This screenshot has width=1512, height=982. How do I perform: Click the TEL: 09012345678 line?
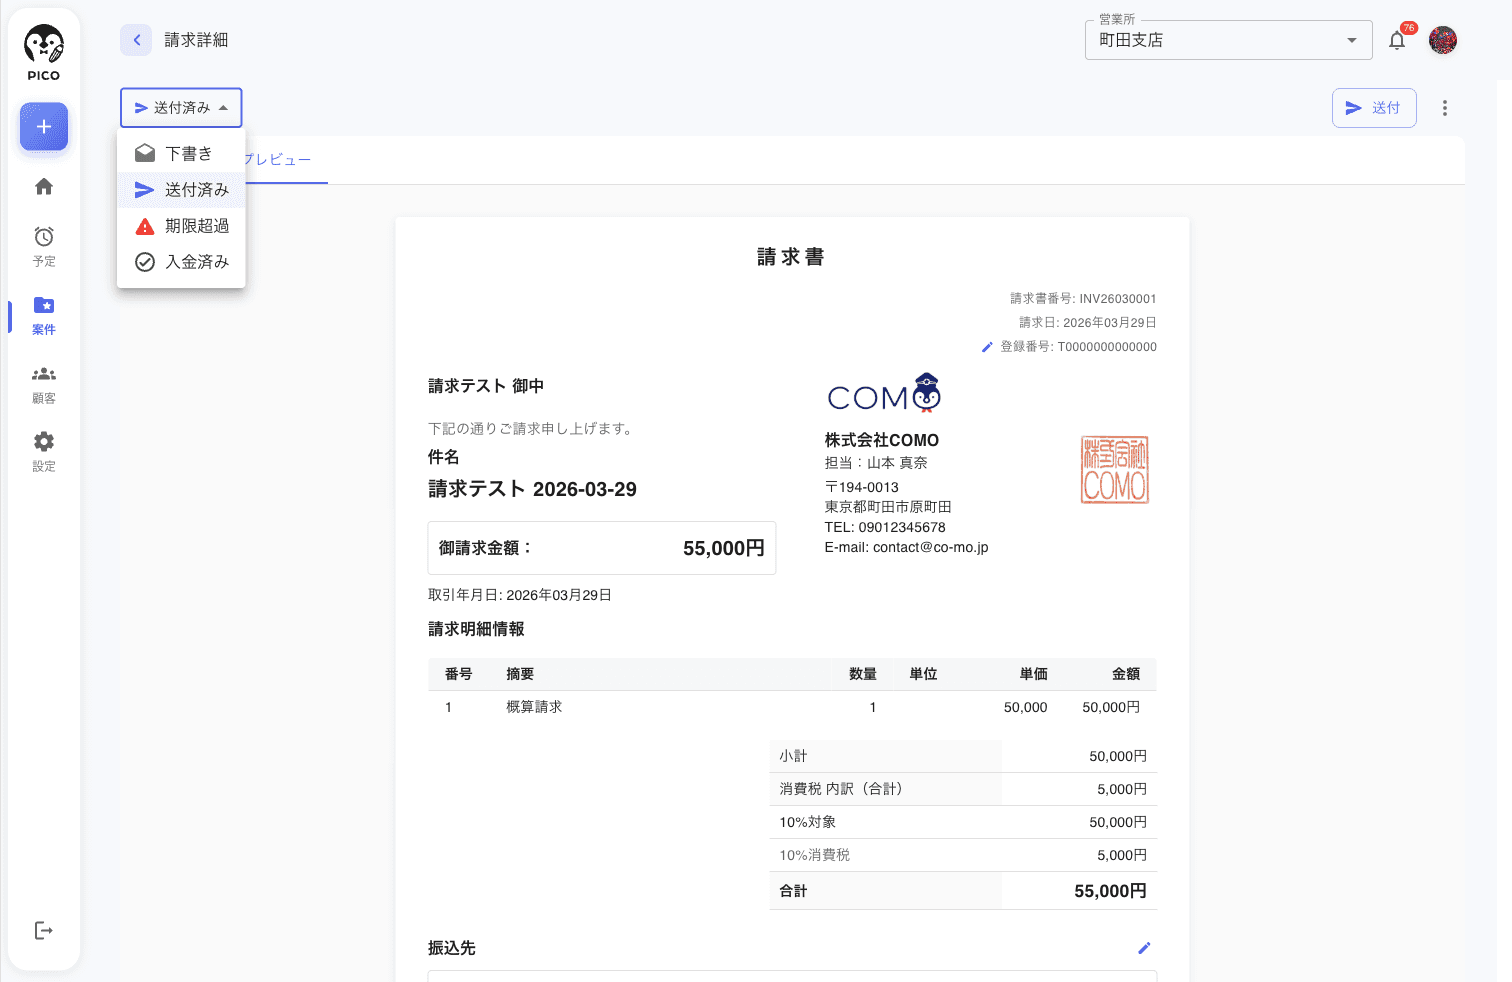(885, 527)
